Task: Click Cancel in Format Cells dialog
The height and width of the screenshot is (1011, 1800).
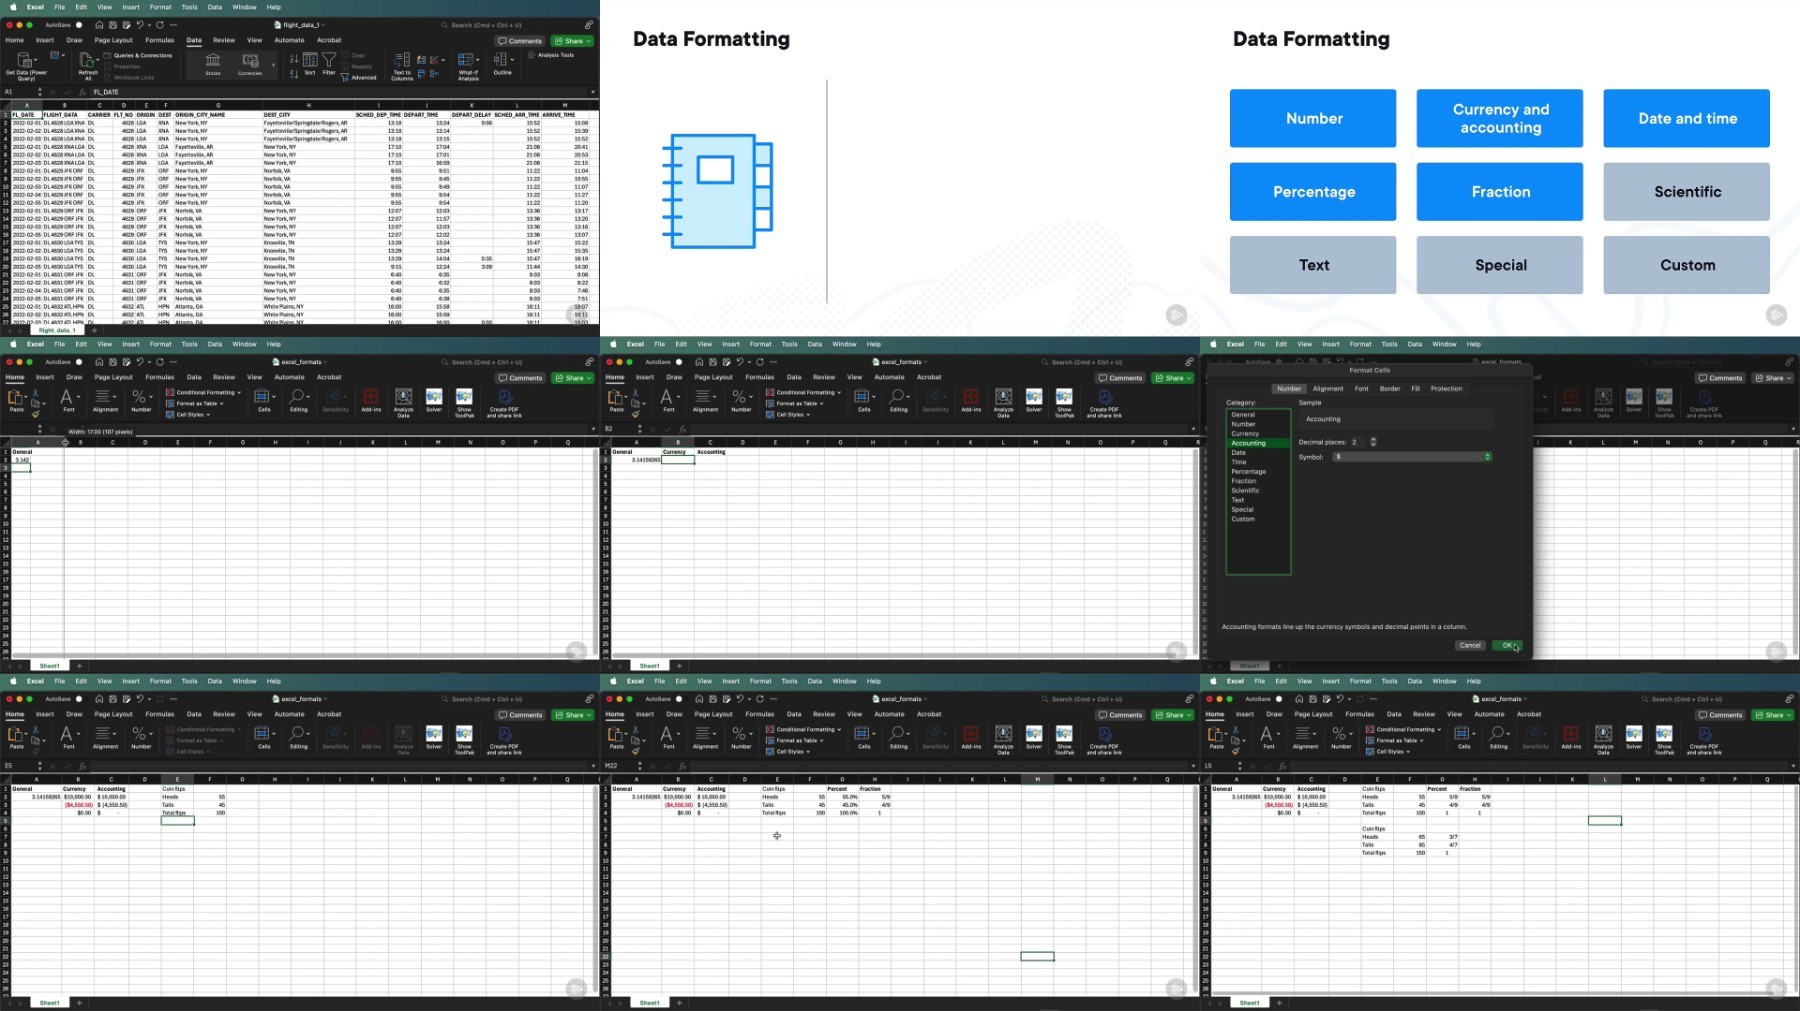Action: click(x=1470, y=645)
